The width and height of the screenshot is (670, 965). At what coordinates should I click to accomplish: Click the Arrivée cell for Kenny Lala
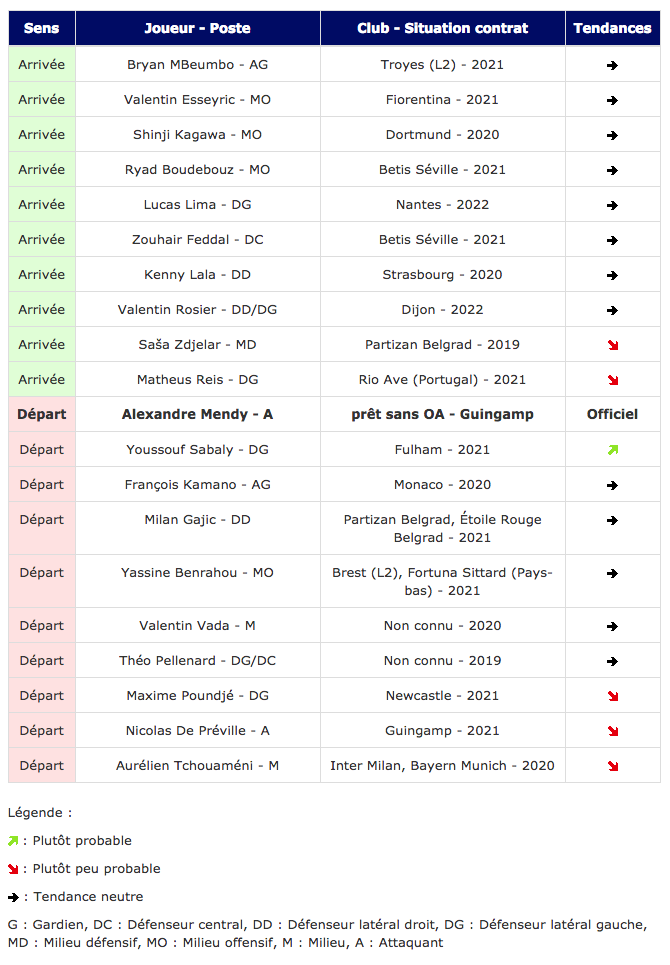coord(42,274)
